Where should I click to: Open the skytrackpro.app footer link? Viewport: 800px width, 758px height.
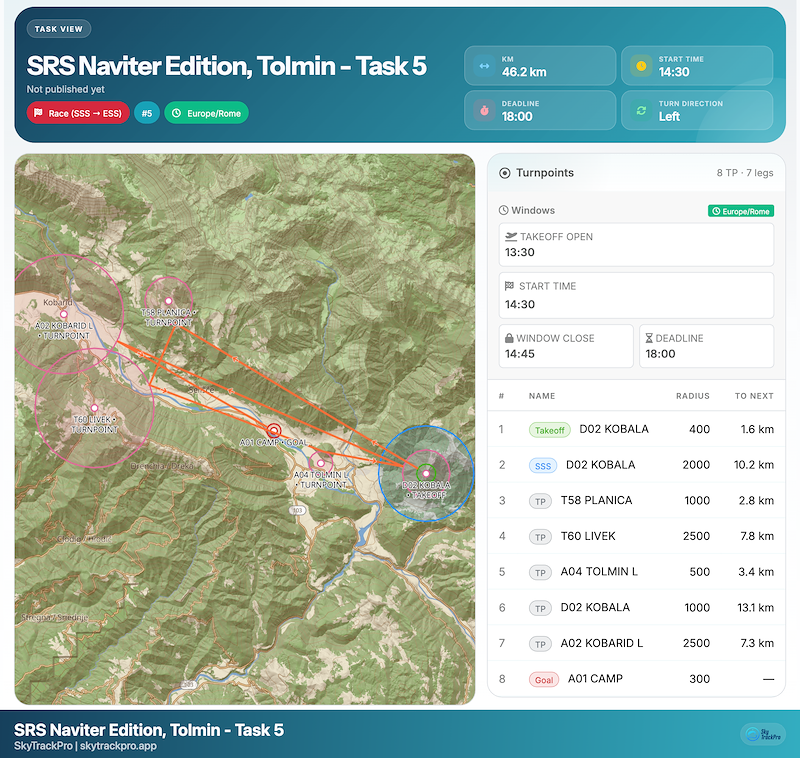pos(118,746)
